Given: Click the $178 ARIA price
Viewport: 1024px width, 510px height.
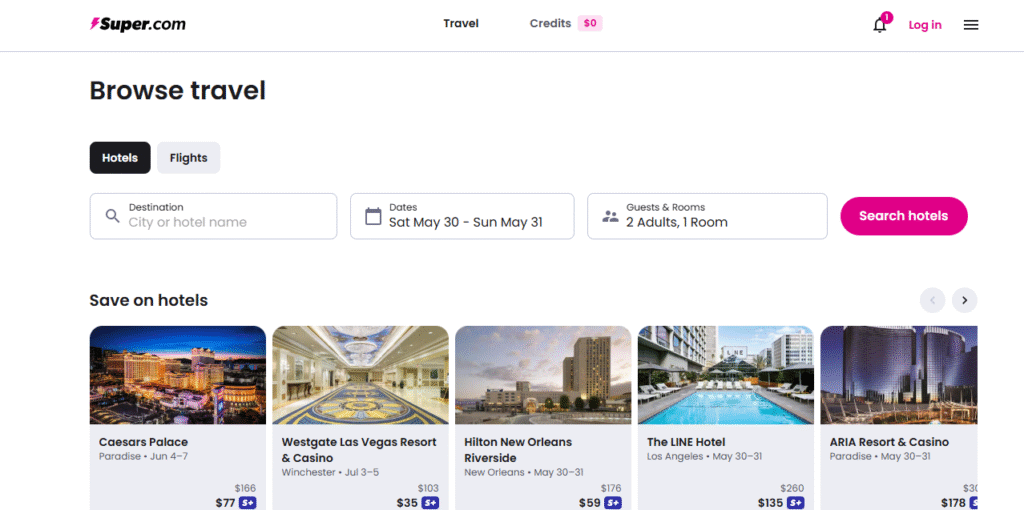Looking at the screenshot, I should coord(953,503).
